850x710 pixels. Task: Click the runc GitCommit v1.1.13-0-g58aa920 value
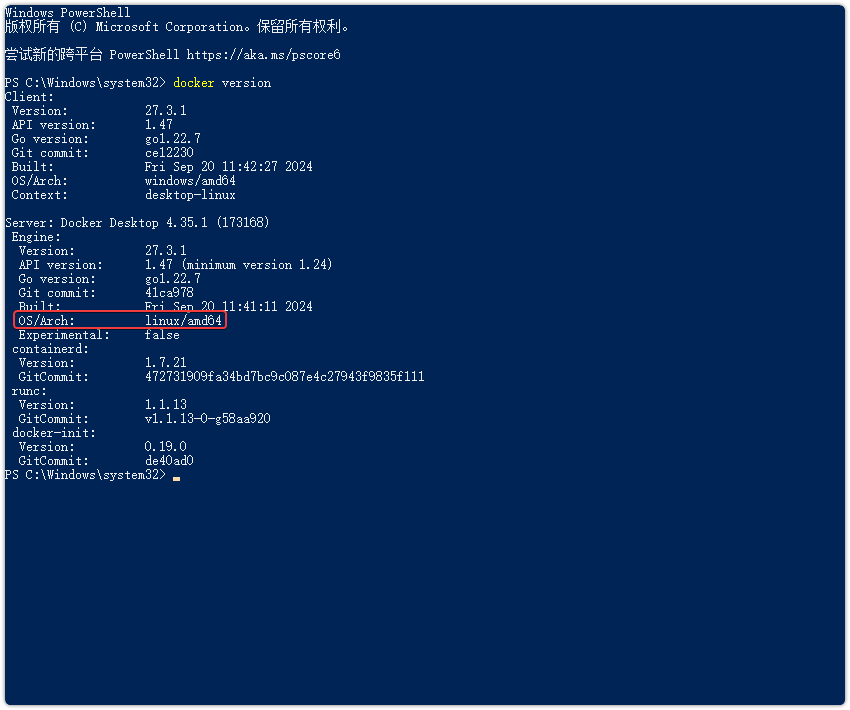(208, 419)
